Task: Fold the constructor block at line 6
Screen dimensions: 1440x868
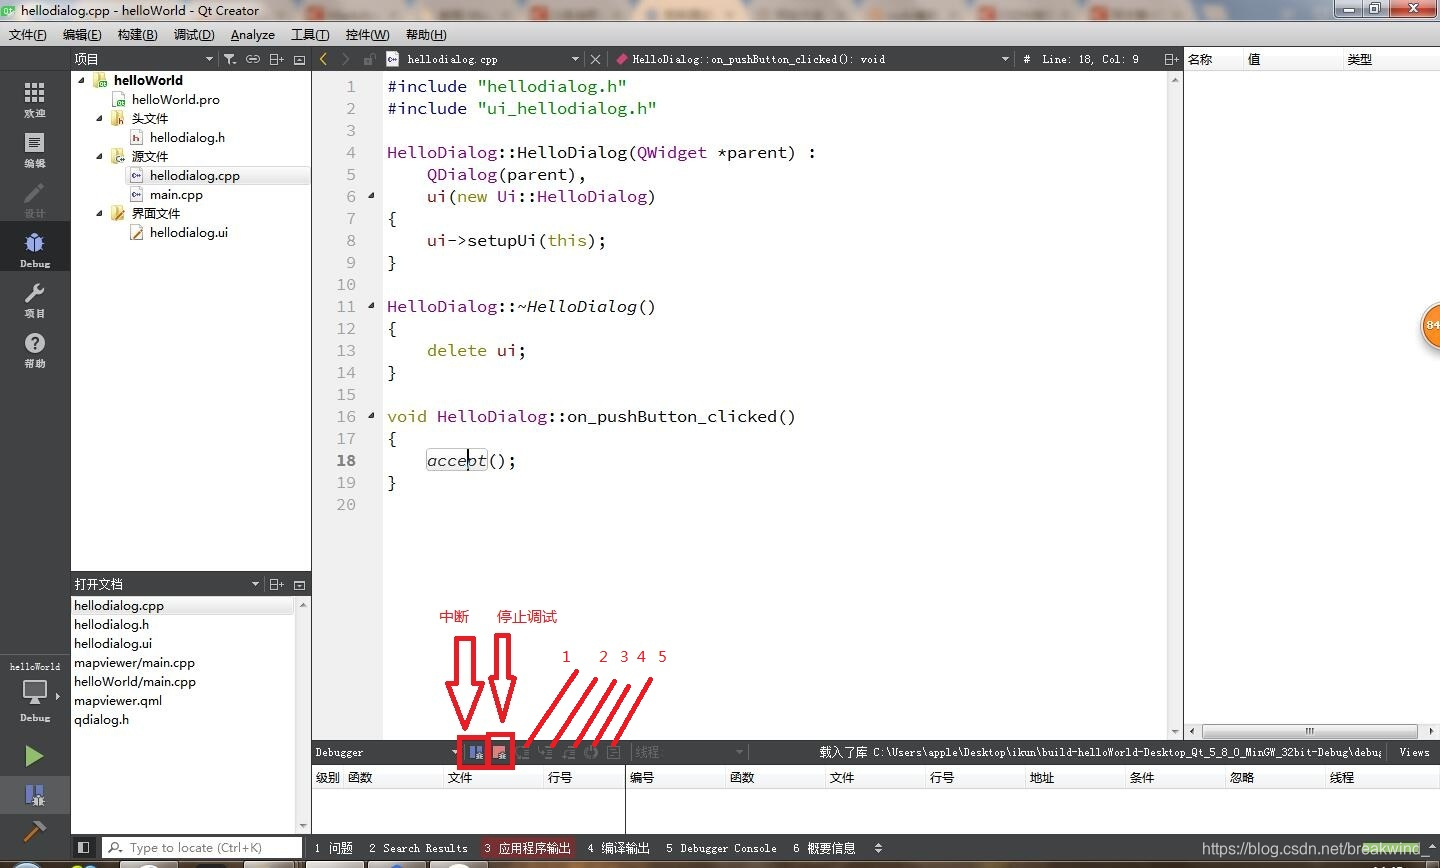Action: (x=371, y=196)
